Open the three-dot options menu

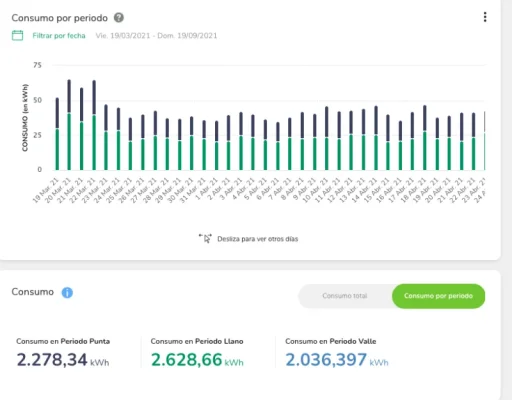tap(485, 17)
